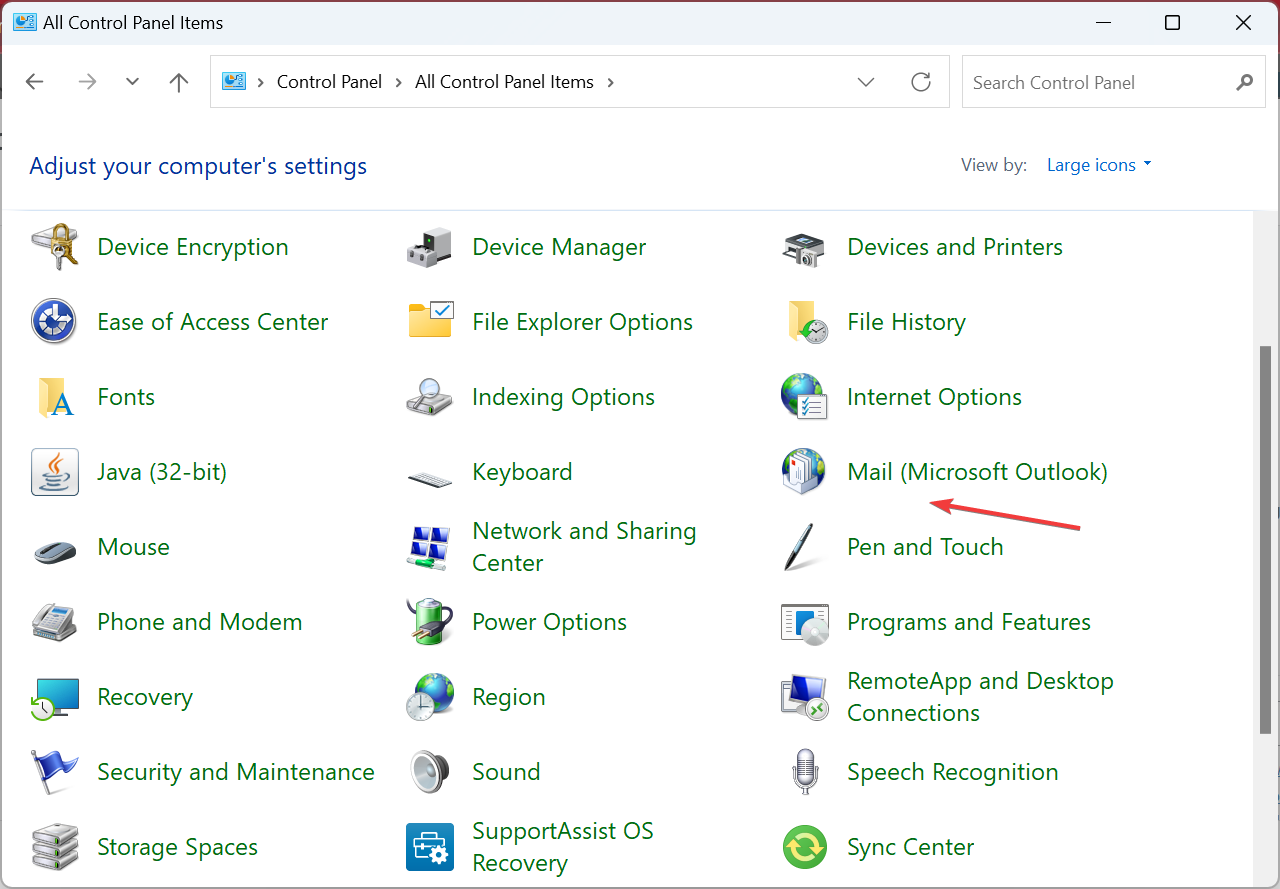1280x889 pixels.
Task: Open the Network and Sharing Center icon
Action: pyautogui.click(x=430, y=547)
